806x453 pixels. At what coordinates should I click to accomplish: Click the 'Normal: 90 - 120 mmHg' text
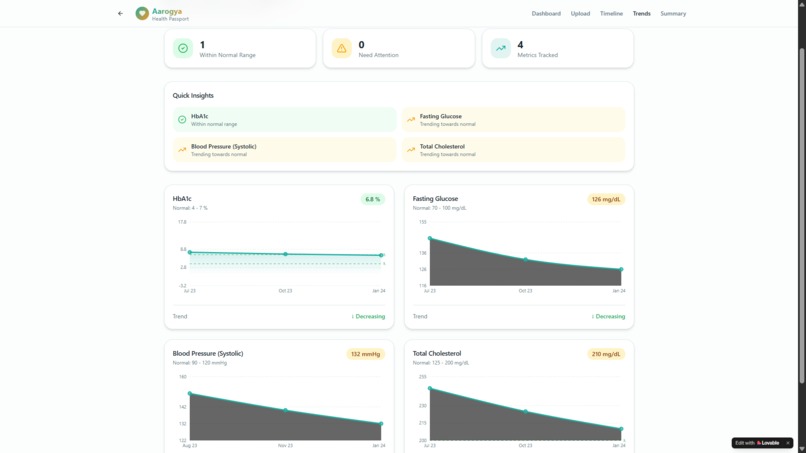[199, 363]
